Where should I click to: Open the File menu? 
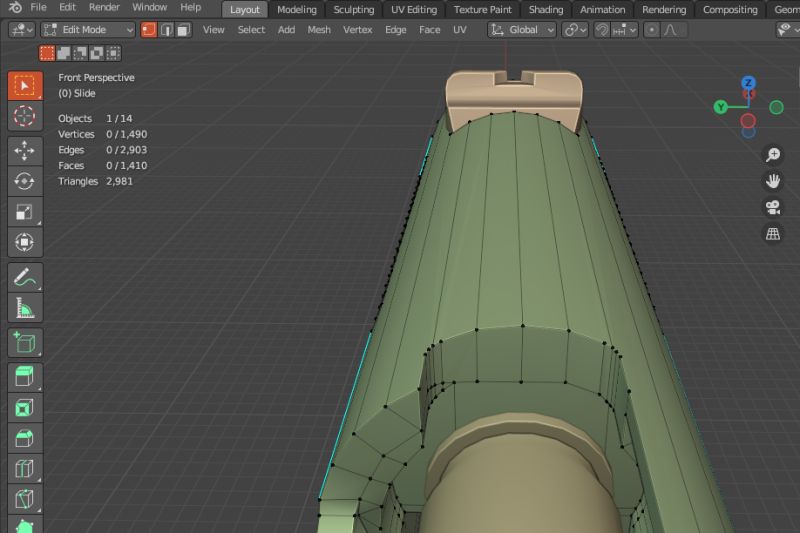click(x=38, y=7)
